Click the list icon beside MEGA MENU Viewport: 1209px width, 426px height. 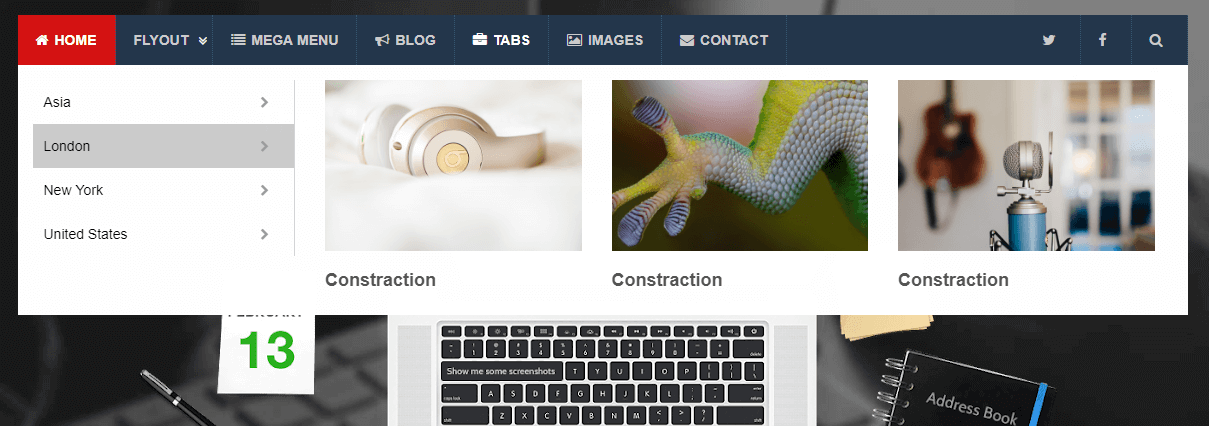[238, 40]
